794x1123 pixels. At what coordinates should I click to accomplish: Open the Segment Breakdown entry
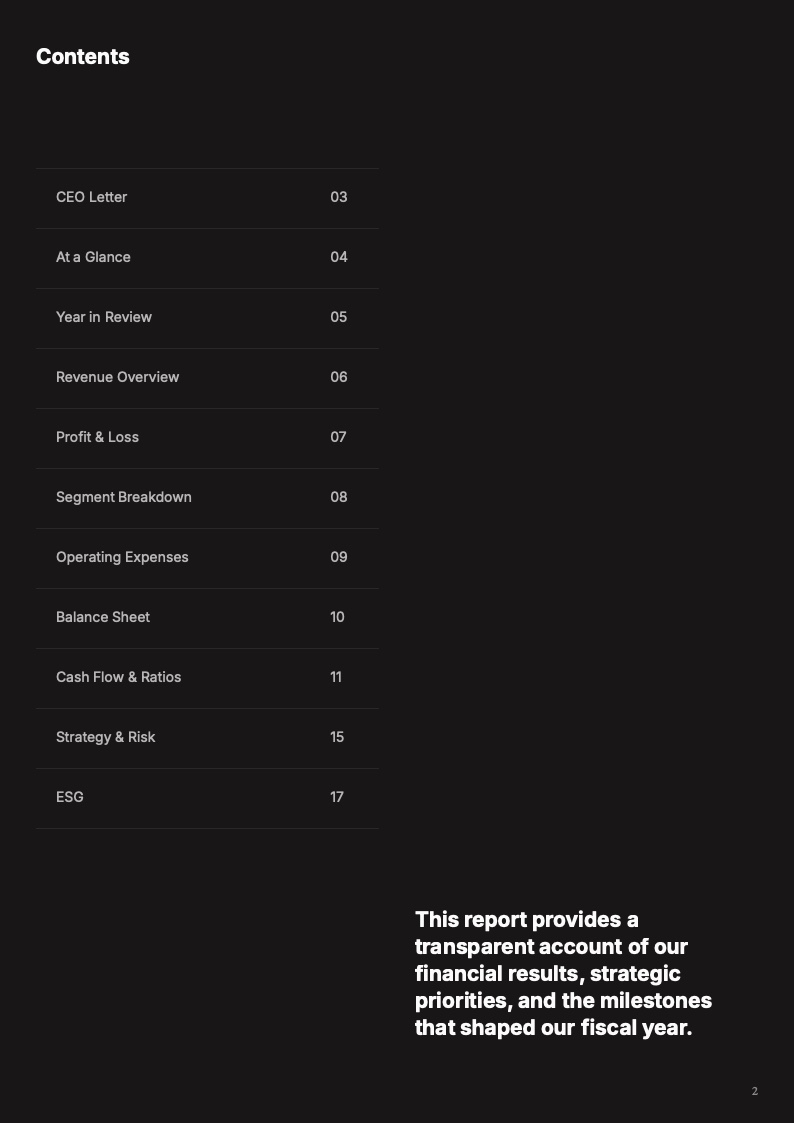tap(123, 497)
